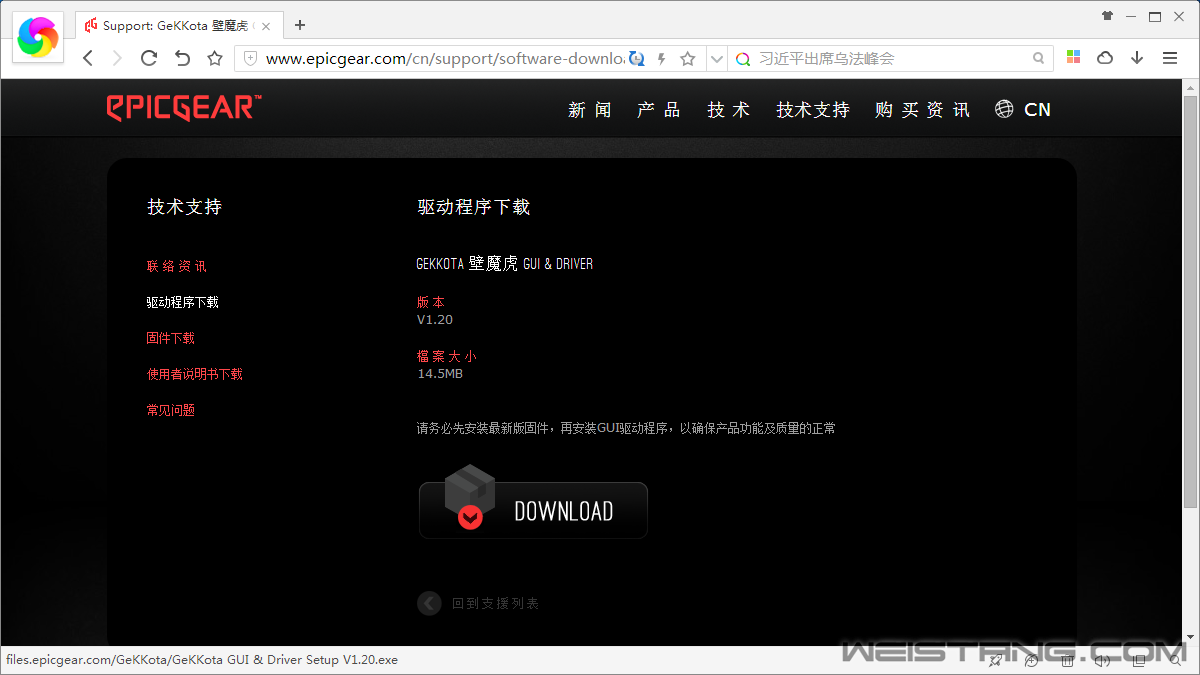Open the hamburger main menu
Viewport: 1200px width, 675px height.
click(x=1170, y=58)
